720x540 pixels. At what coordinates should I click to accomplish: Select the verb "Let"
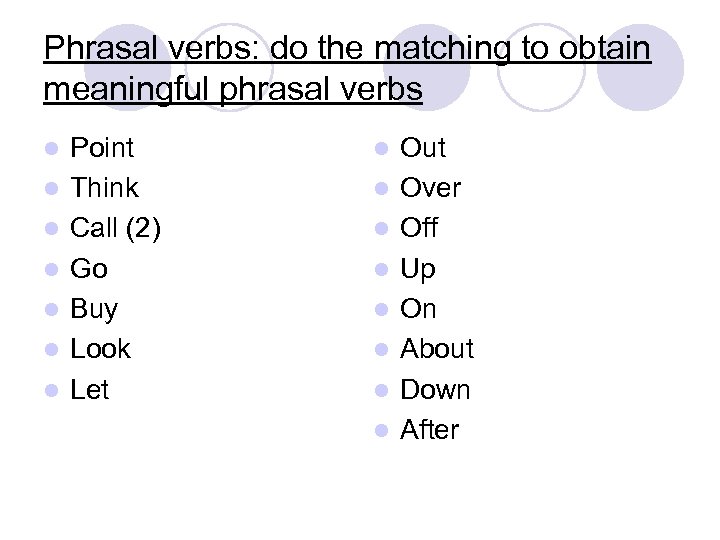click(x=90, y=389)
